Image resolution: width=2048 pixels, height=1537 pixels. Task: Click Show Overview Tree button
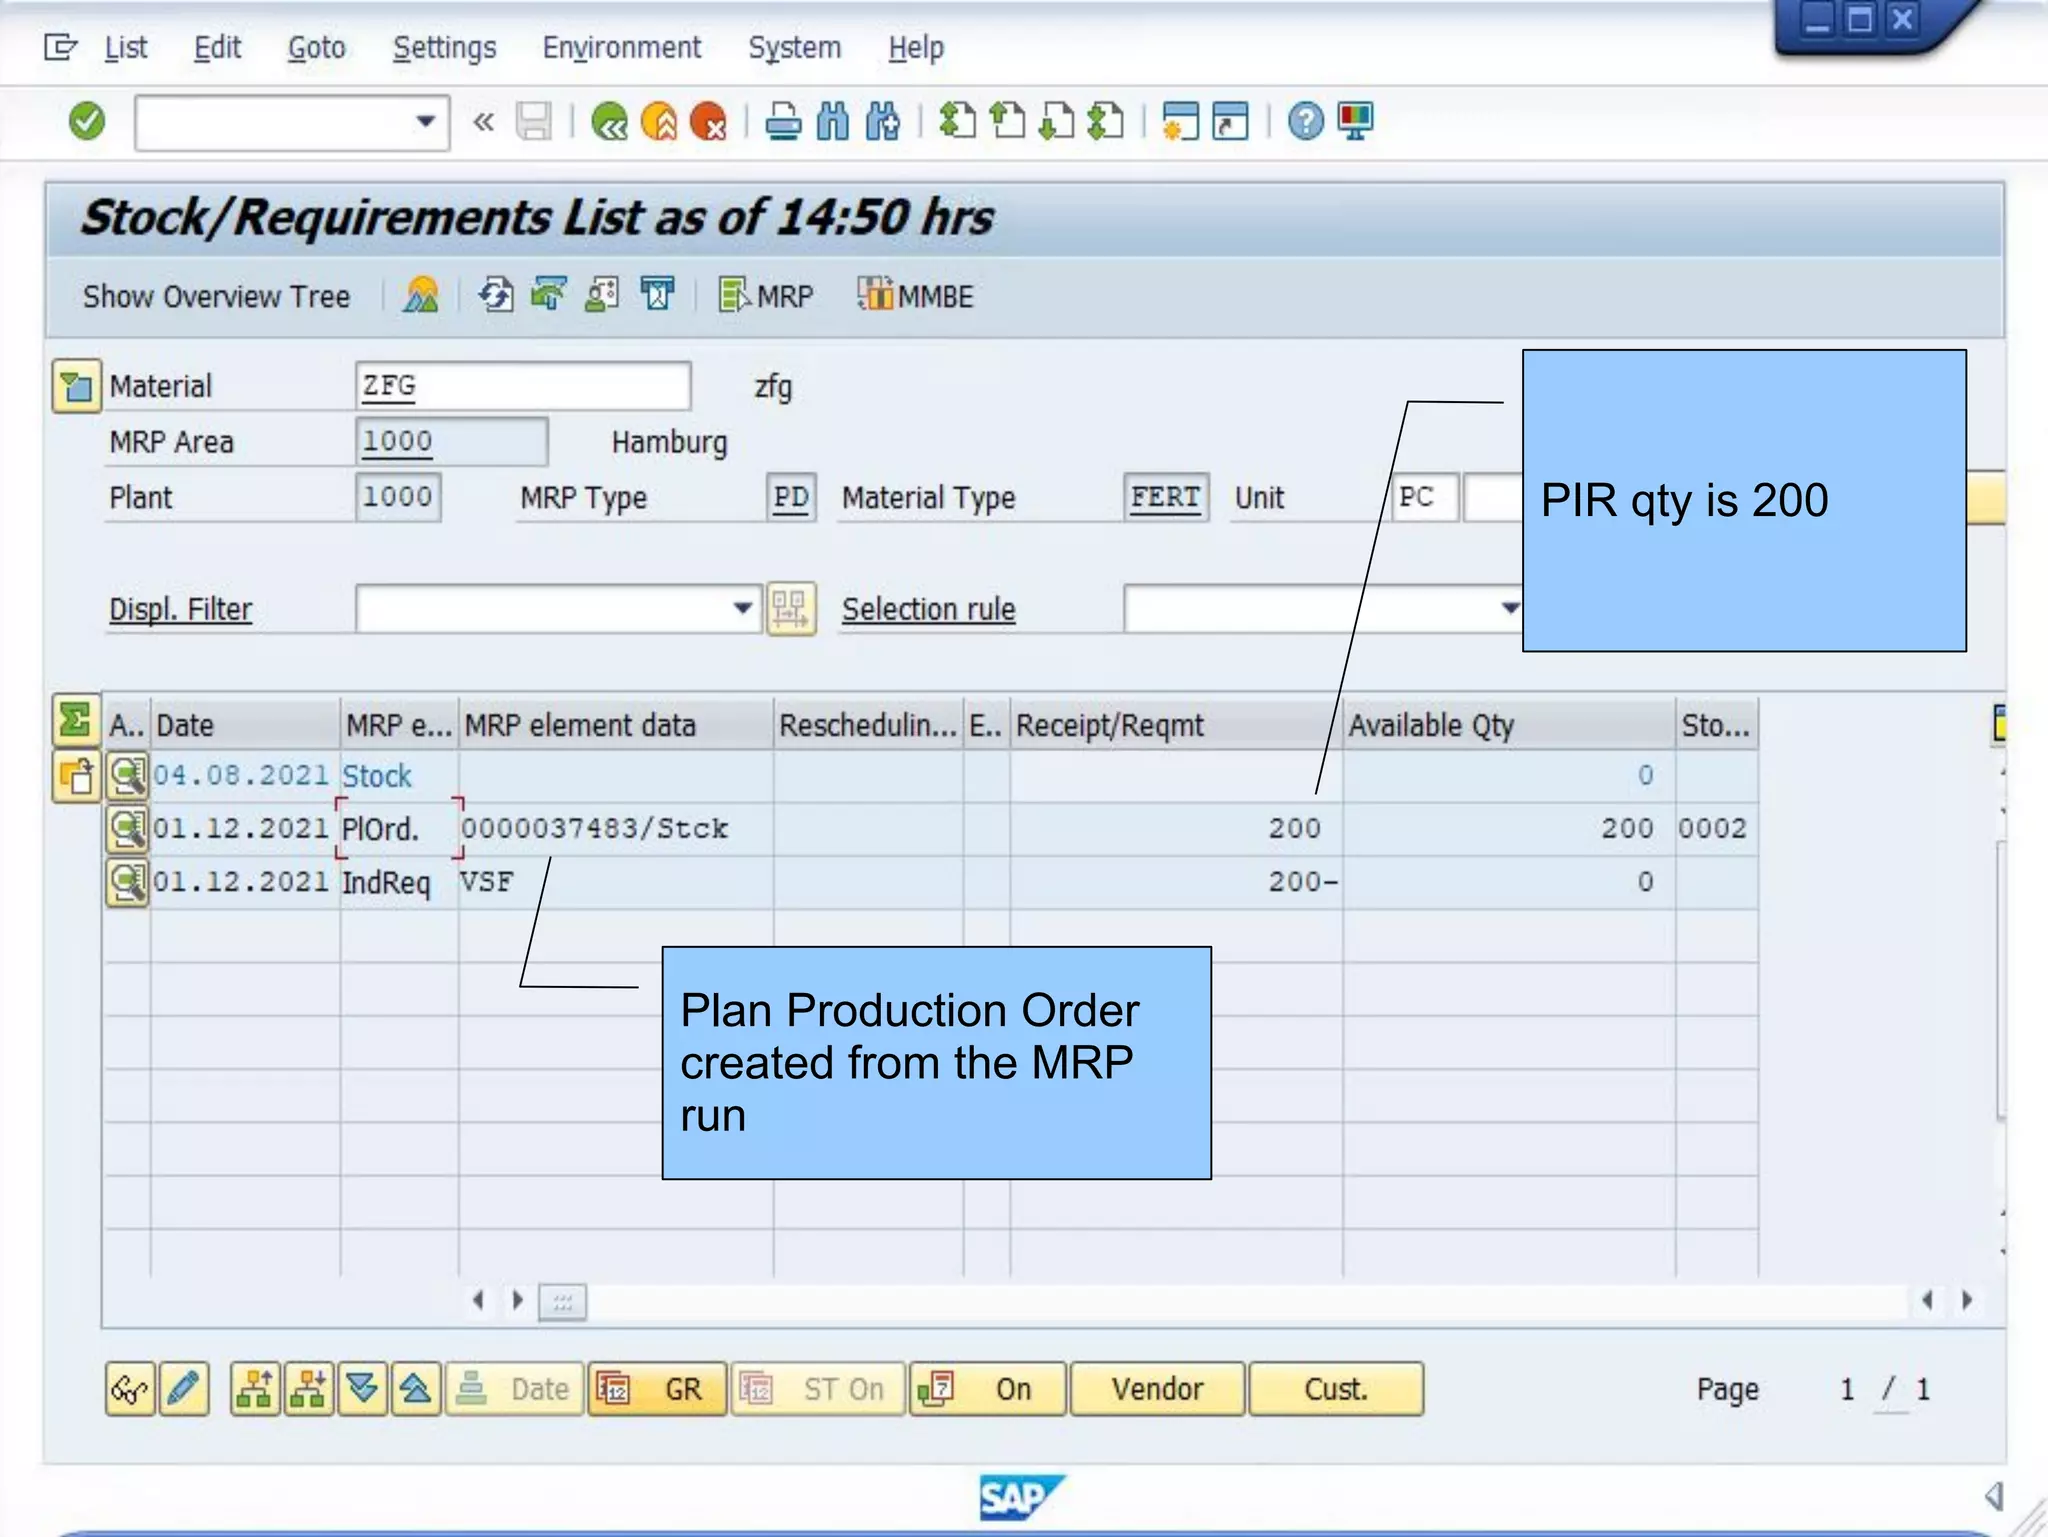coord(216,296)
